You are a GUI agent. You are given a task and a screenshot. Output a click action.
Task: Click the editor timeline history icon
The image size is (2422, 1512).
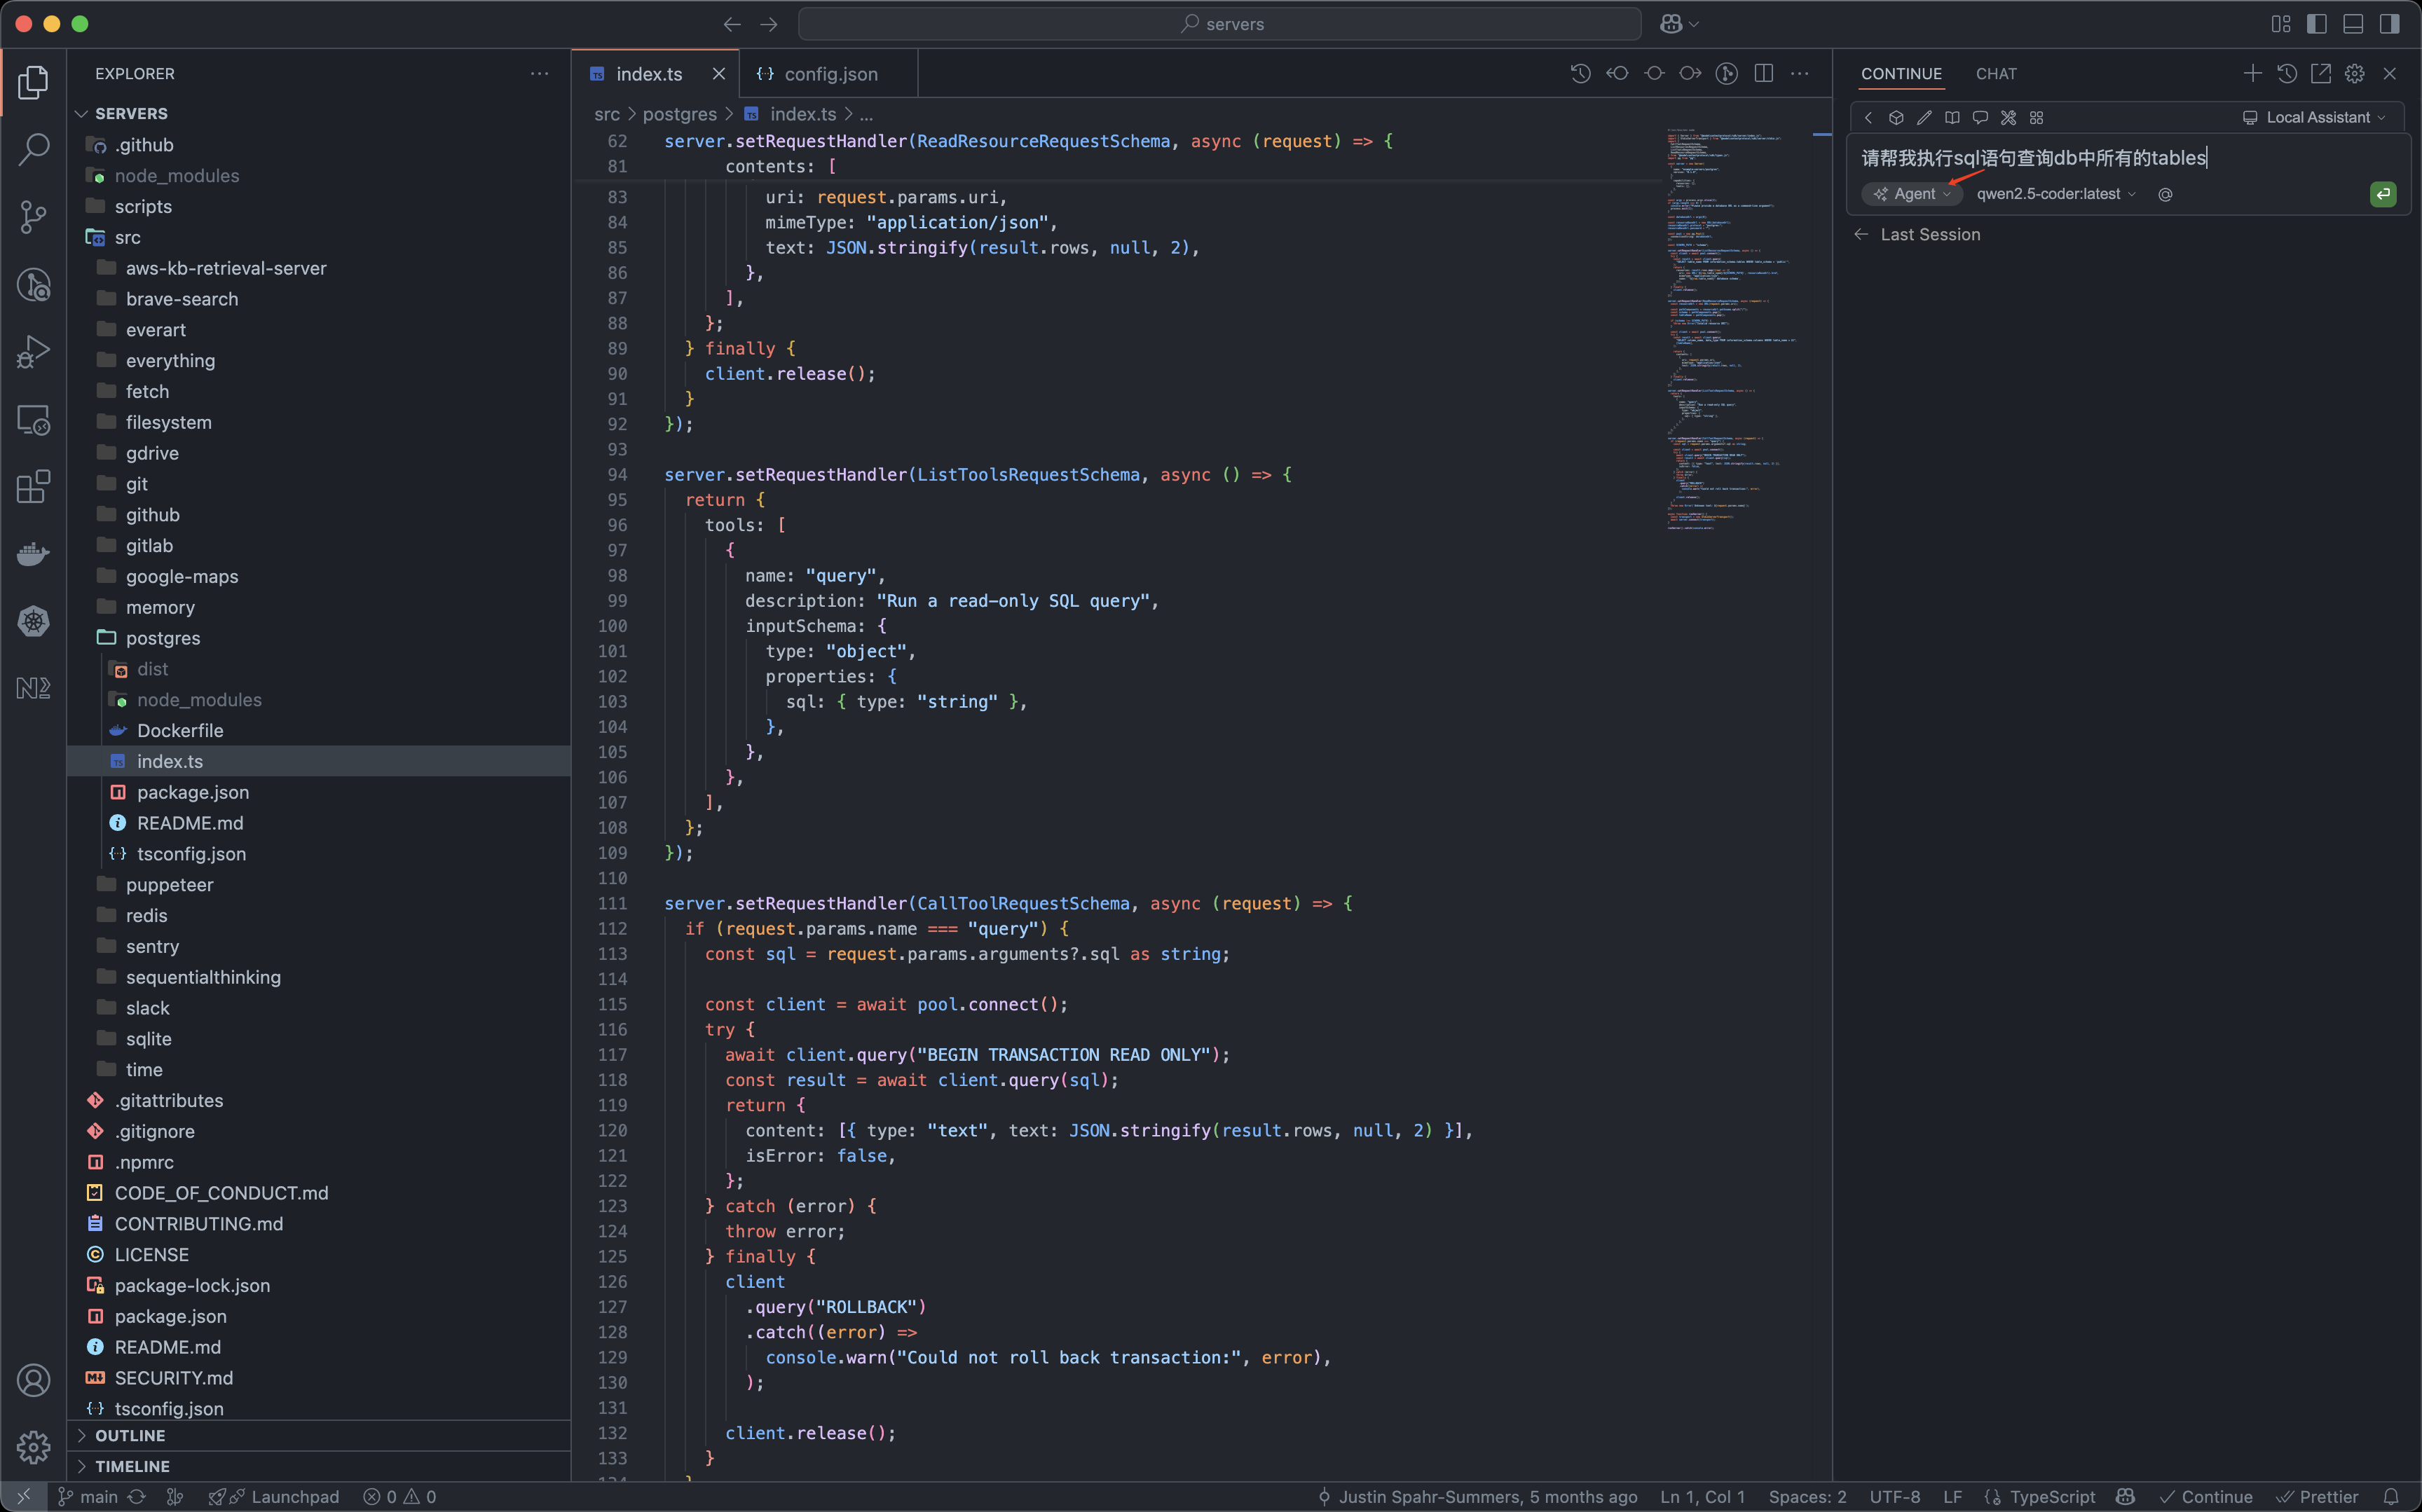[1580, 74]
